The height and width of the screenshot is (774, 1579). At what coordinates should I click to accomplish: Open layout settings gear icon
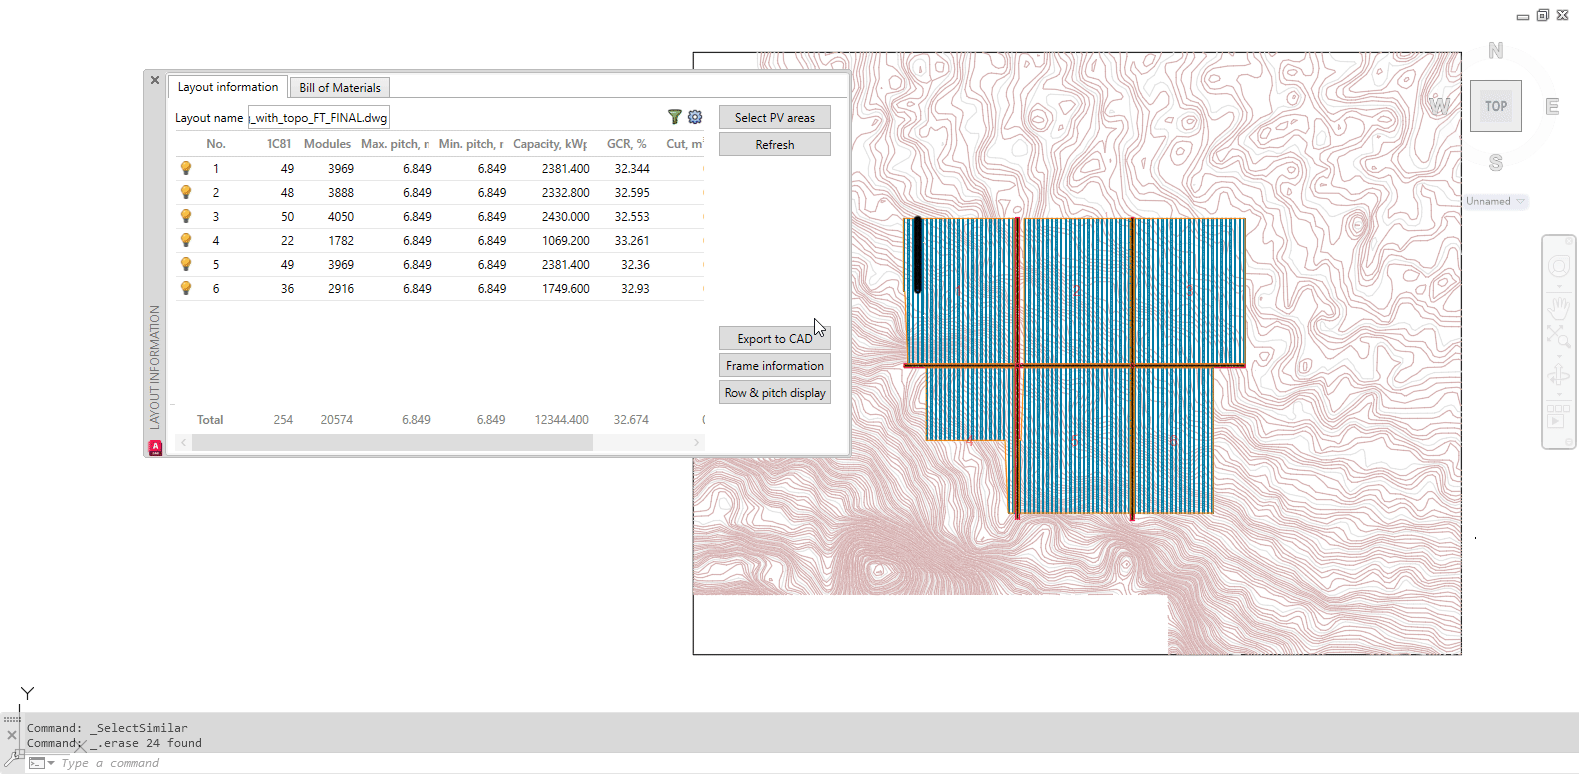tap(695, 117)
